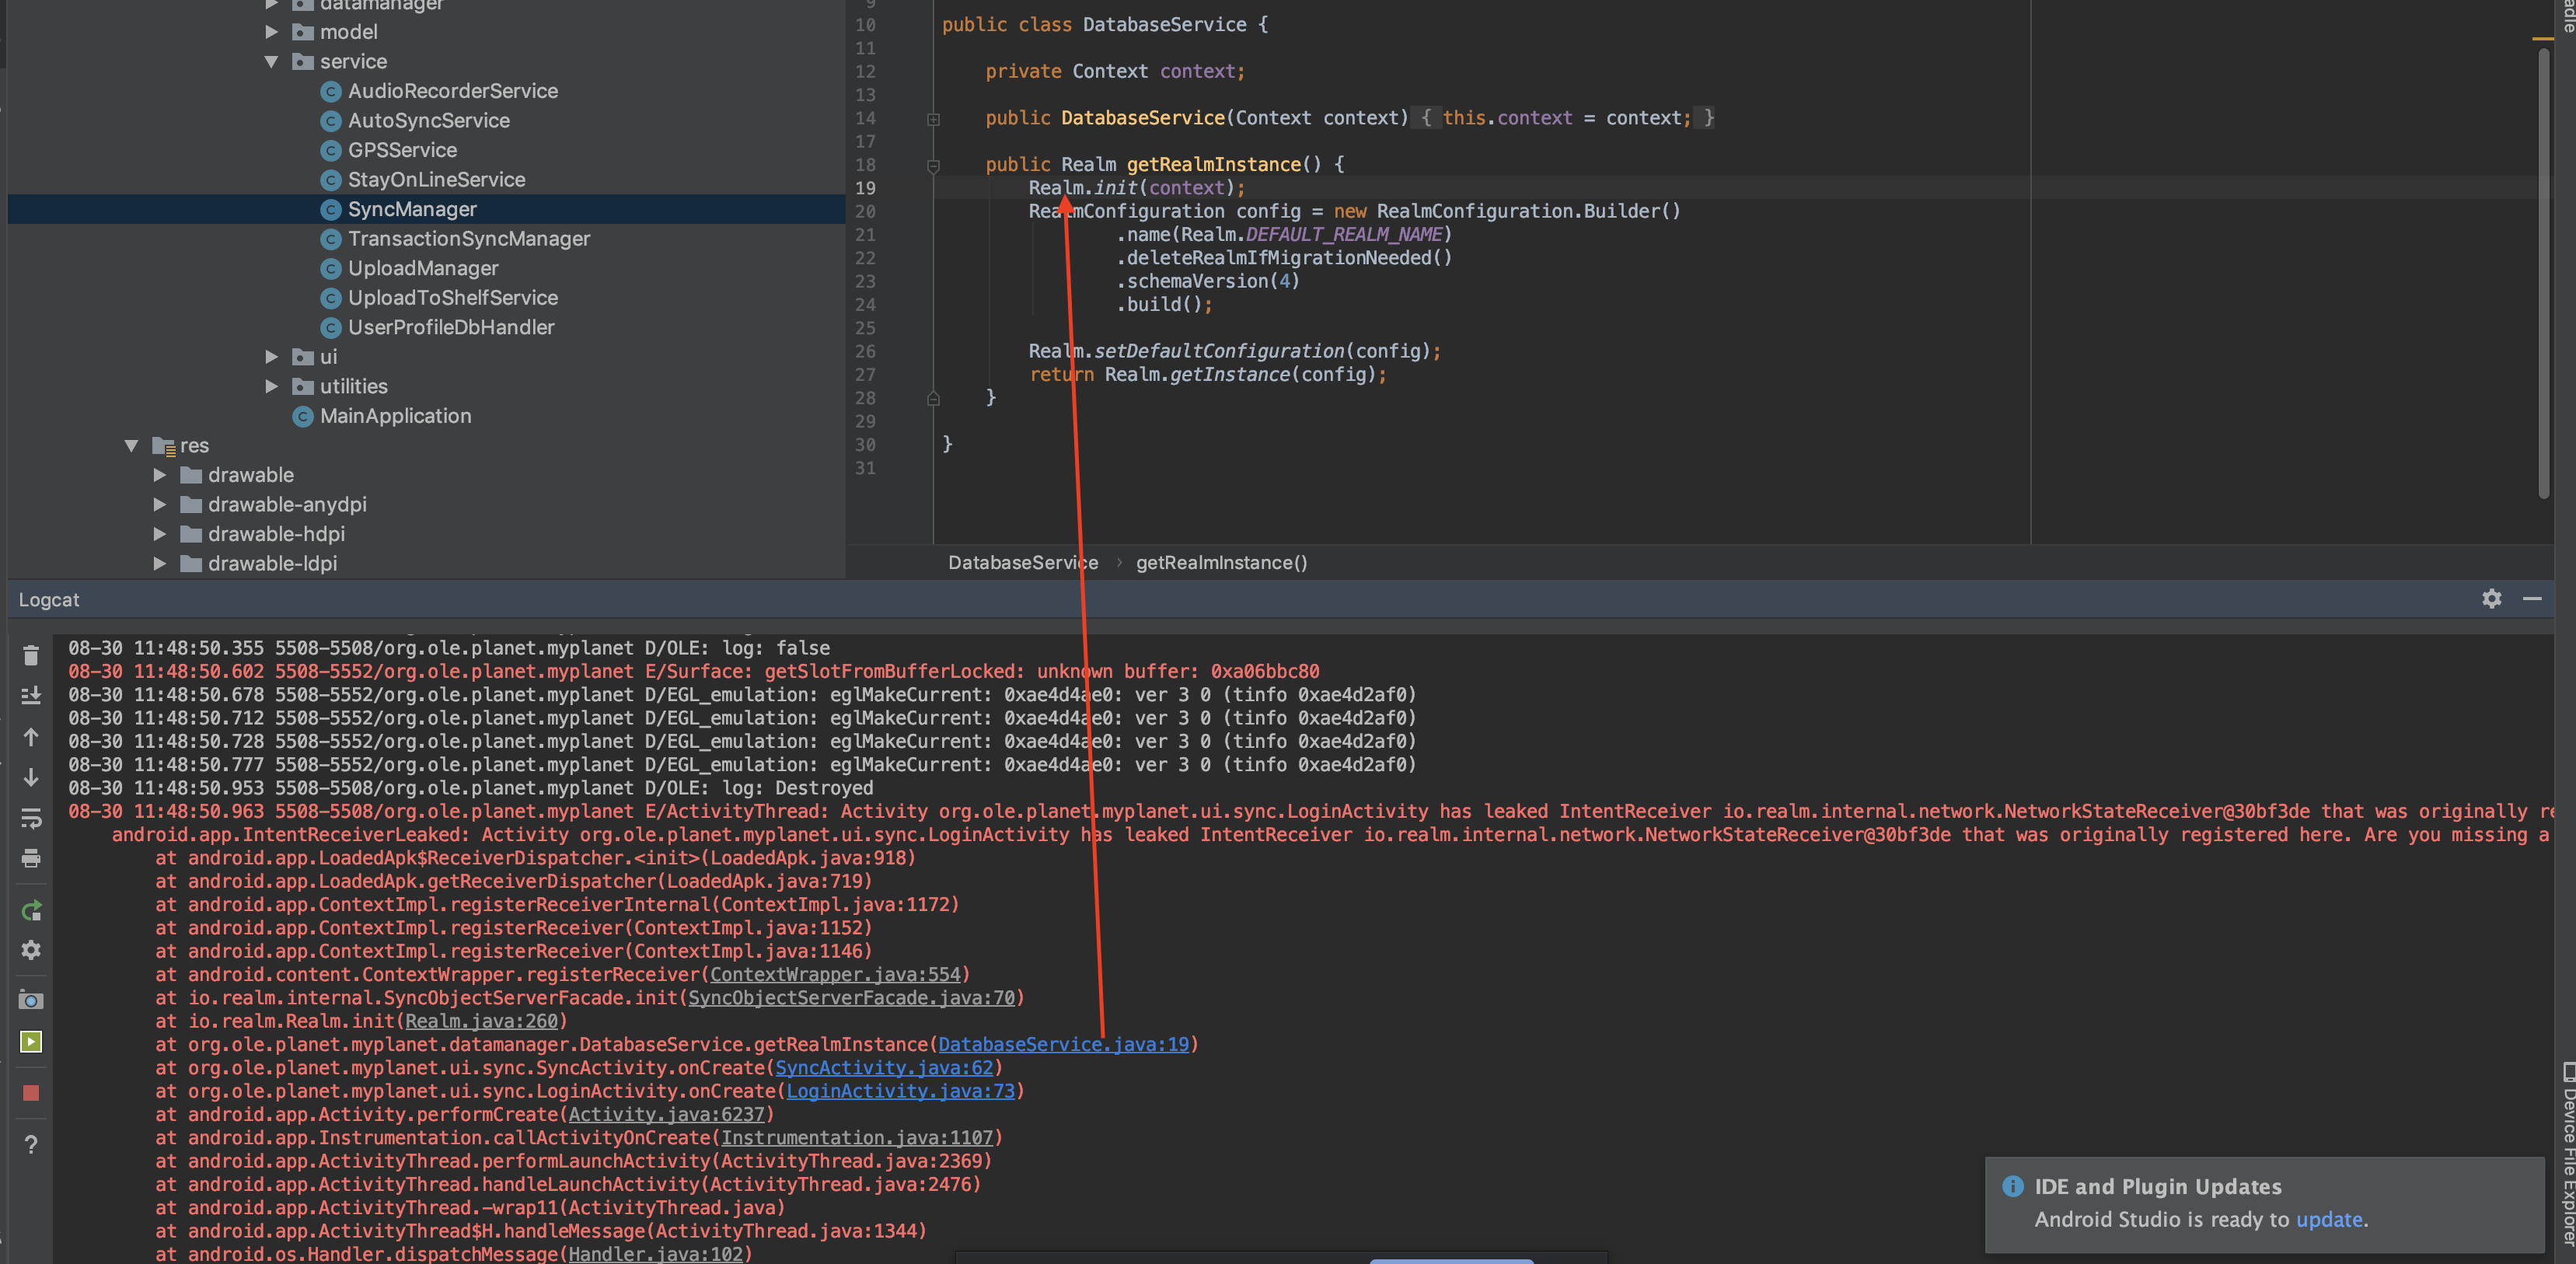
Task: Collapse the service package folder
Action: point(271,61)
